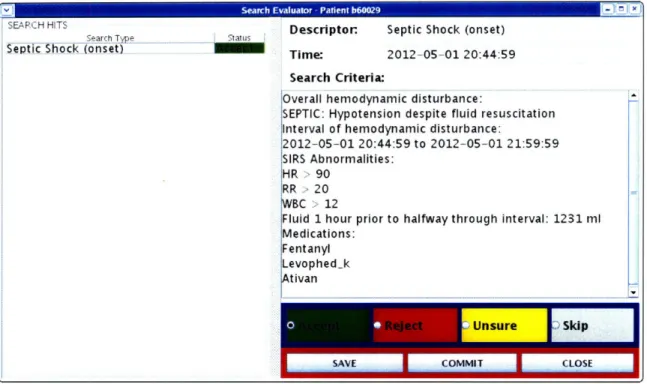Choose the Skip radio option
The image size is (647, 384).
(555, 325)
